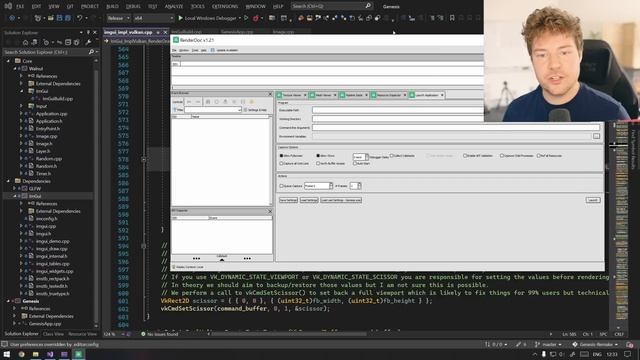Enable Capture Child Processes checkbox
Screen dimensions: 640x360
click(x=502, y=156)
